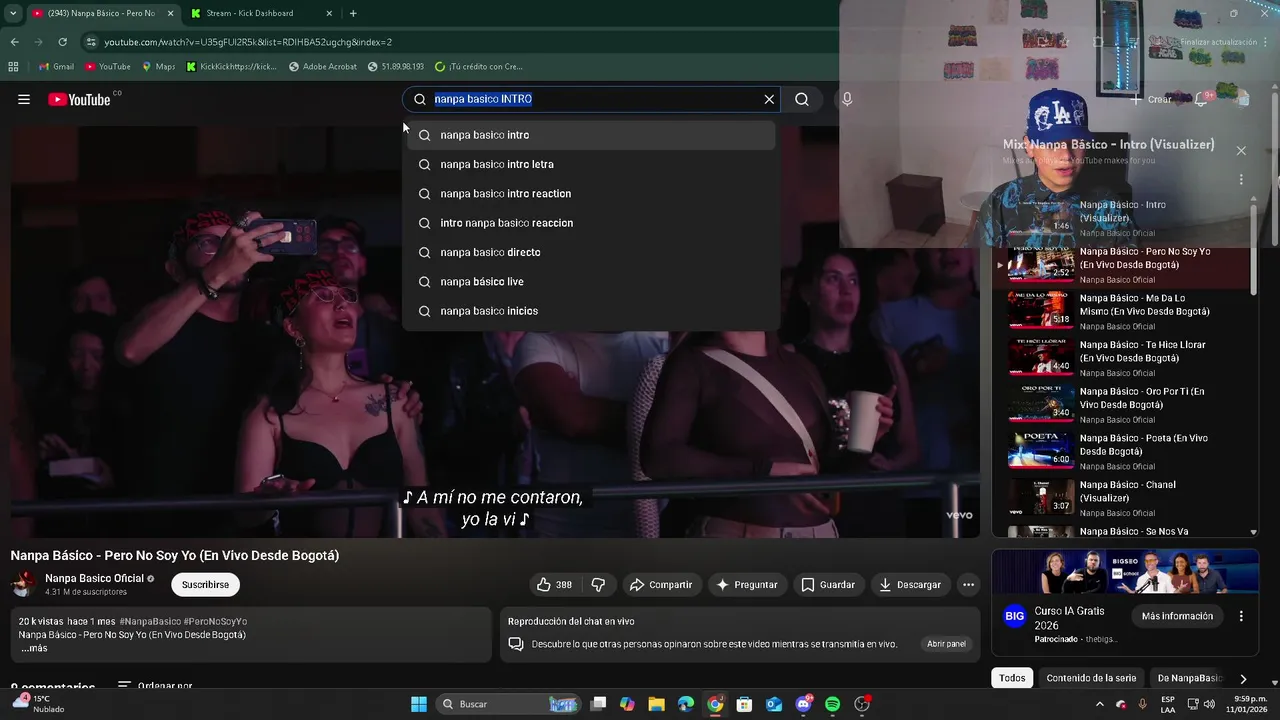Image resolution: width=1280 pixels, height=720 pixels.
Task: Open a new browser tab
Action: coord(353,13)
